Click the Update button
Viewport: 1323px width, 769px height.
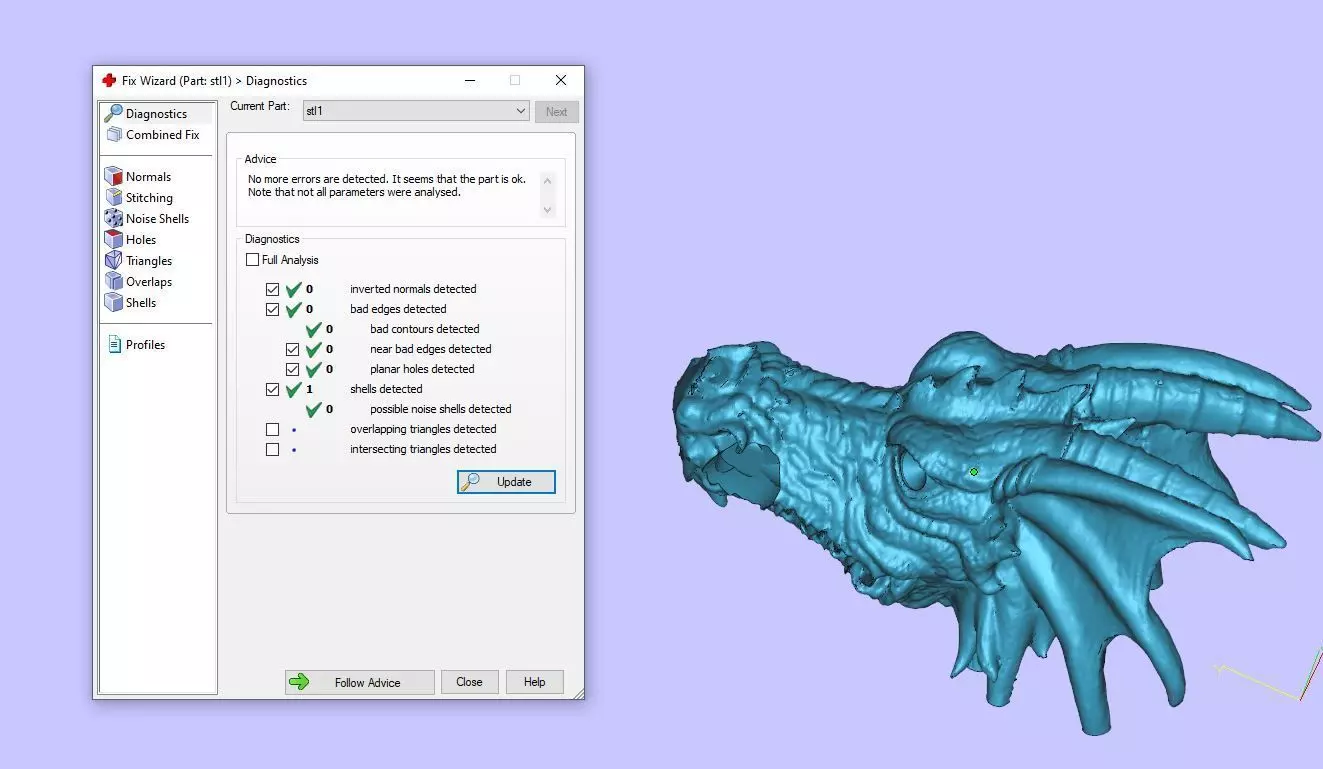tap(506, 482)
